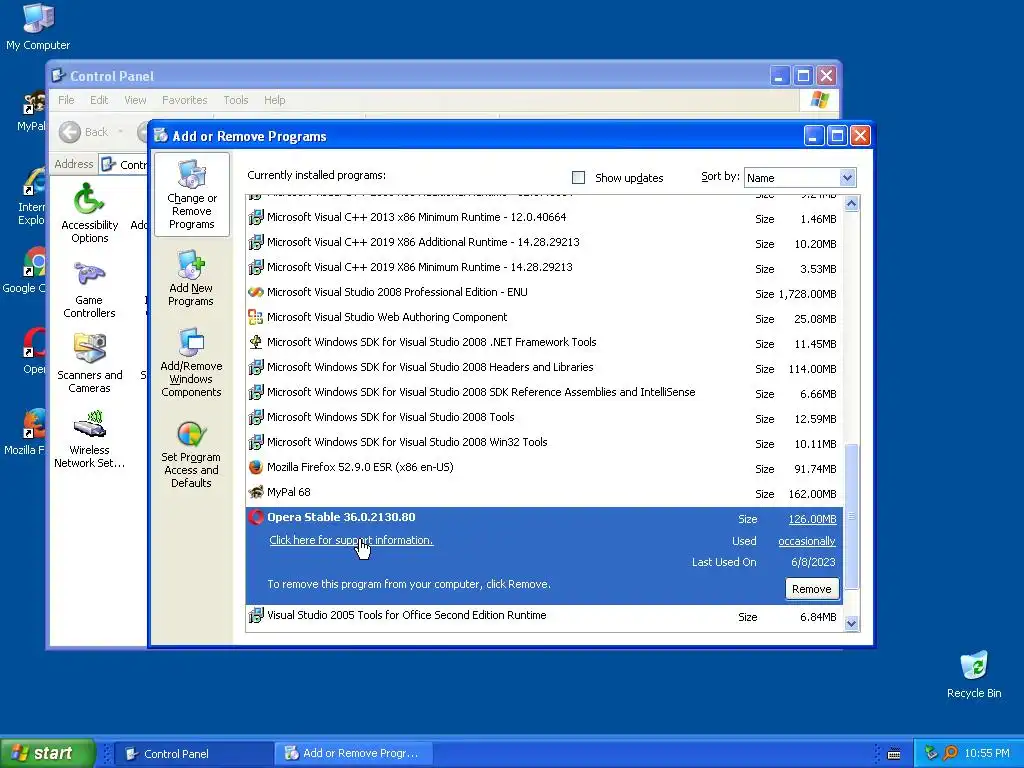
Task: Click the 10:55 PM taskbar clock
Action: pos(987,753)
